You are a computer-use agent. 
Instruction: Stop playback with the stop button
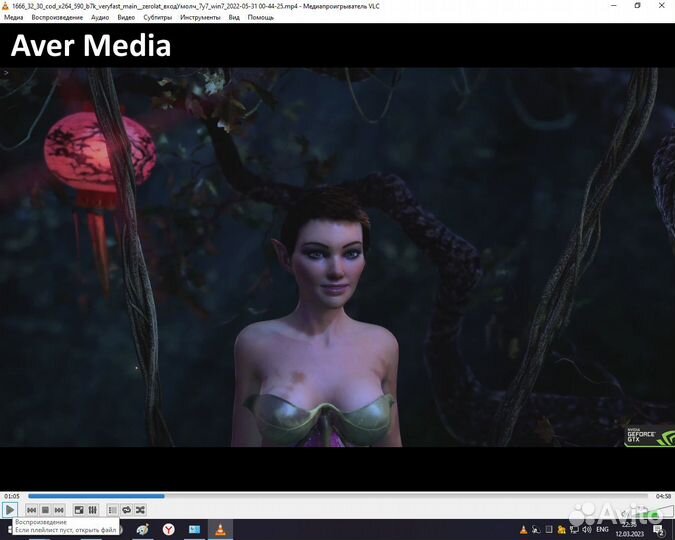pos(45,510)
